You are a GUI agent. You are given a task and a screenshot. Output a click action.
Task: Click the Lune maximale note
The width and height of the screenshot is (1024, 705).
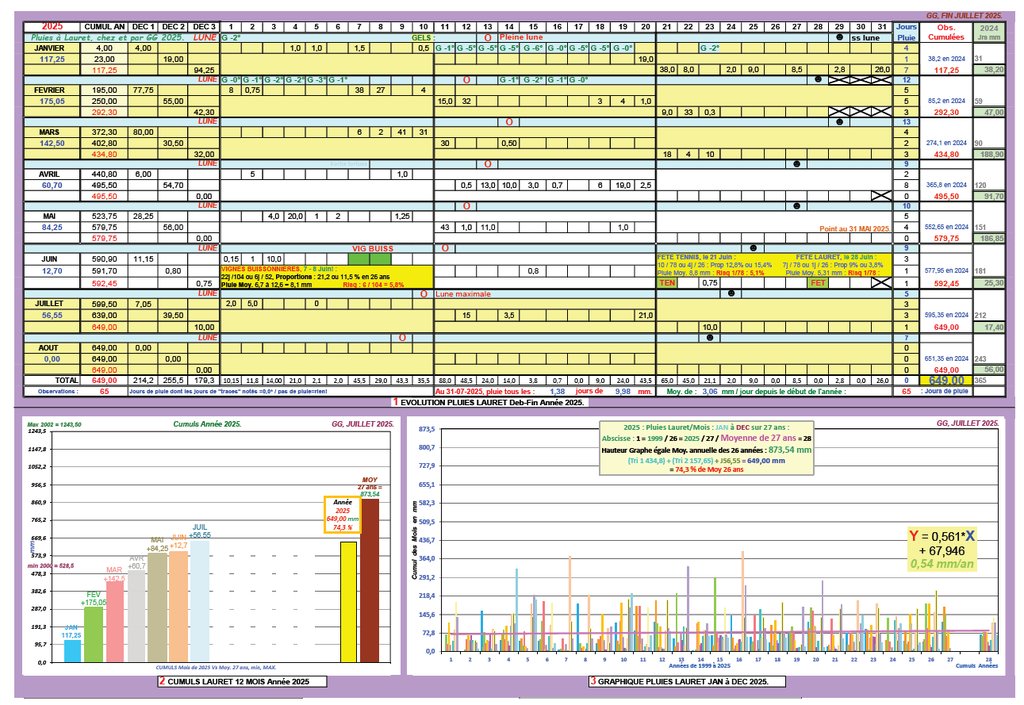point(463,294)
